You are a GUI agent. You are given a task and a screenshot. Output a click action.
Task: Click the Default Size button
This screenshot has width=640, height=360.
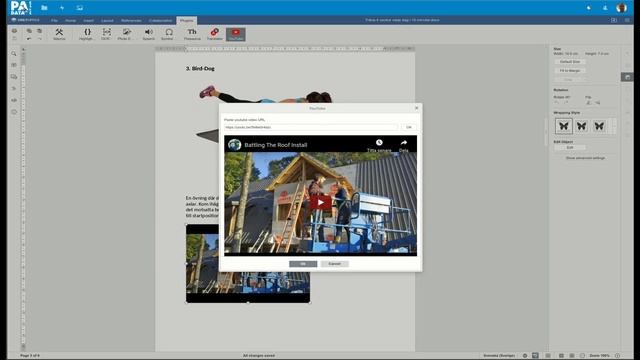570,62
